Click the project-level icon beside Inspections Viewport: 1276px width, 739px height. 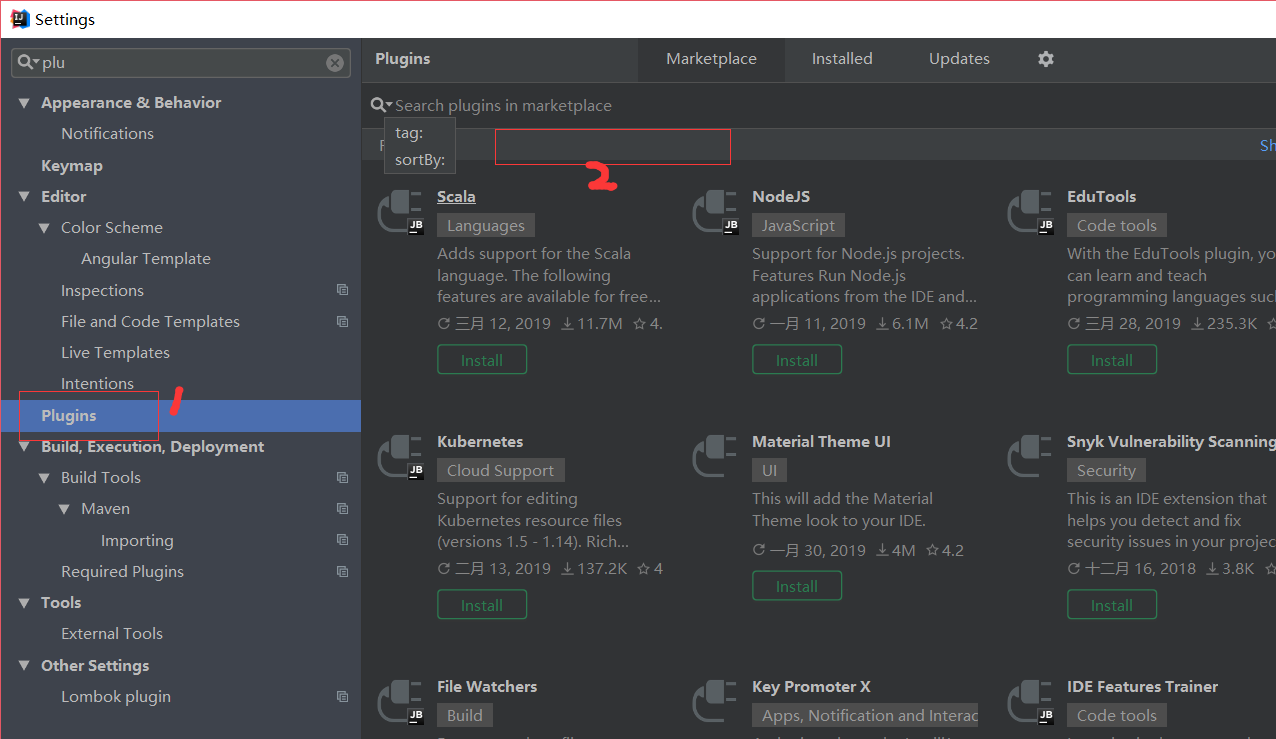(343, 290)
